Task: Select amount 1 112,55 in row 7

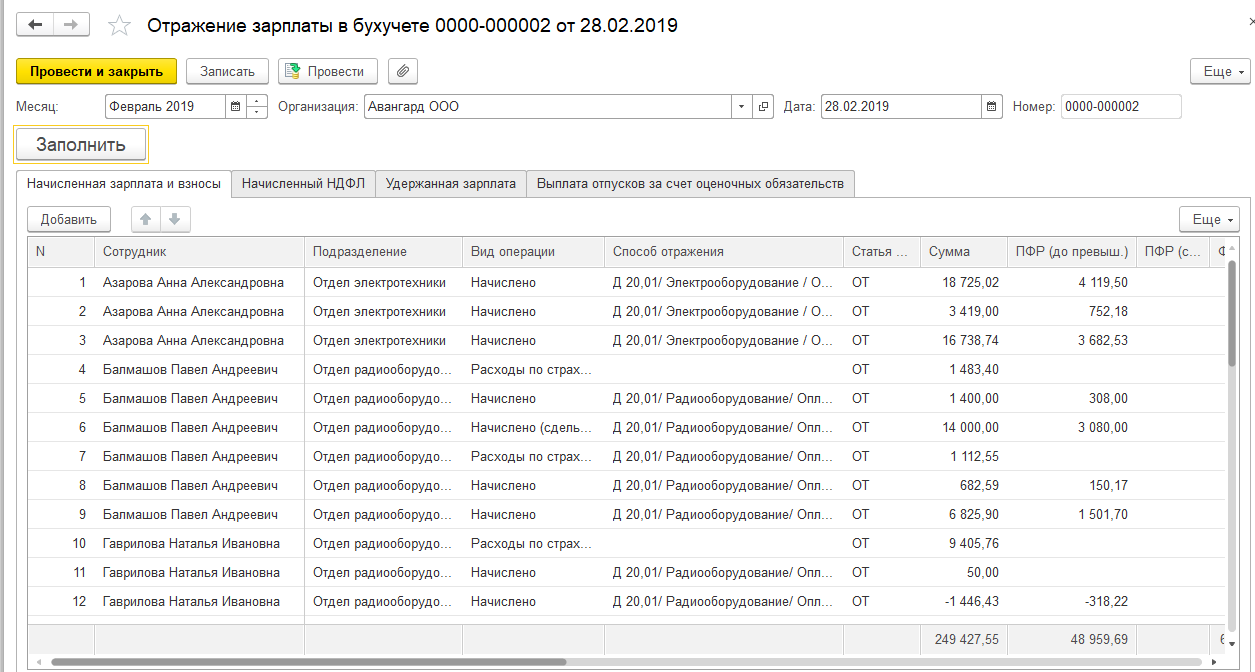Action: (974, 457)
